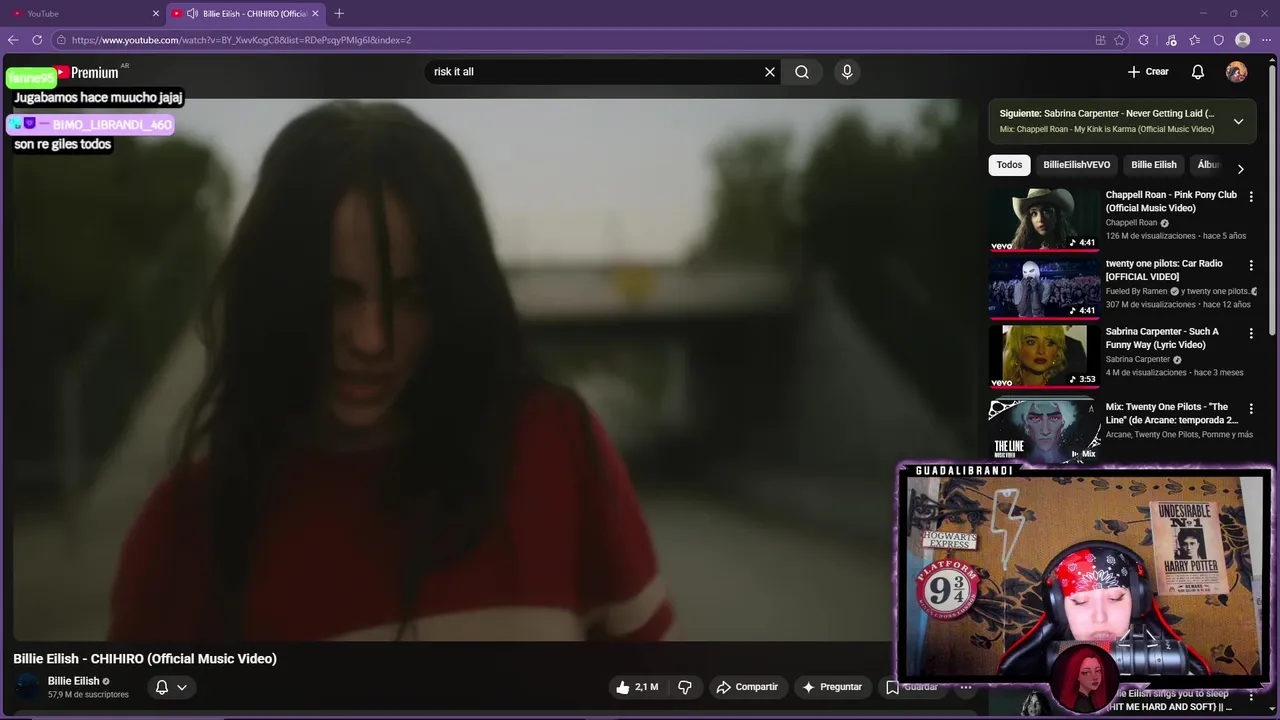Screen dimensions: 1280x720
Task: Click the browser back arrow
Action: pyautogui.click(x=13, y=40)
